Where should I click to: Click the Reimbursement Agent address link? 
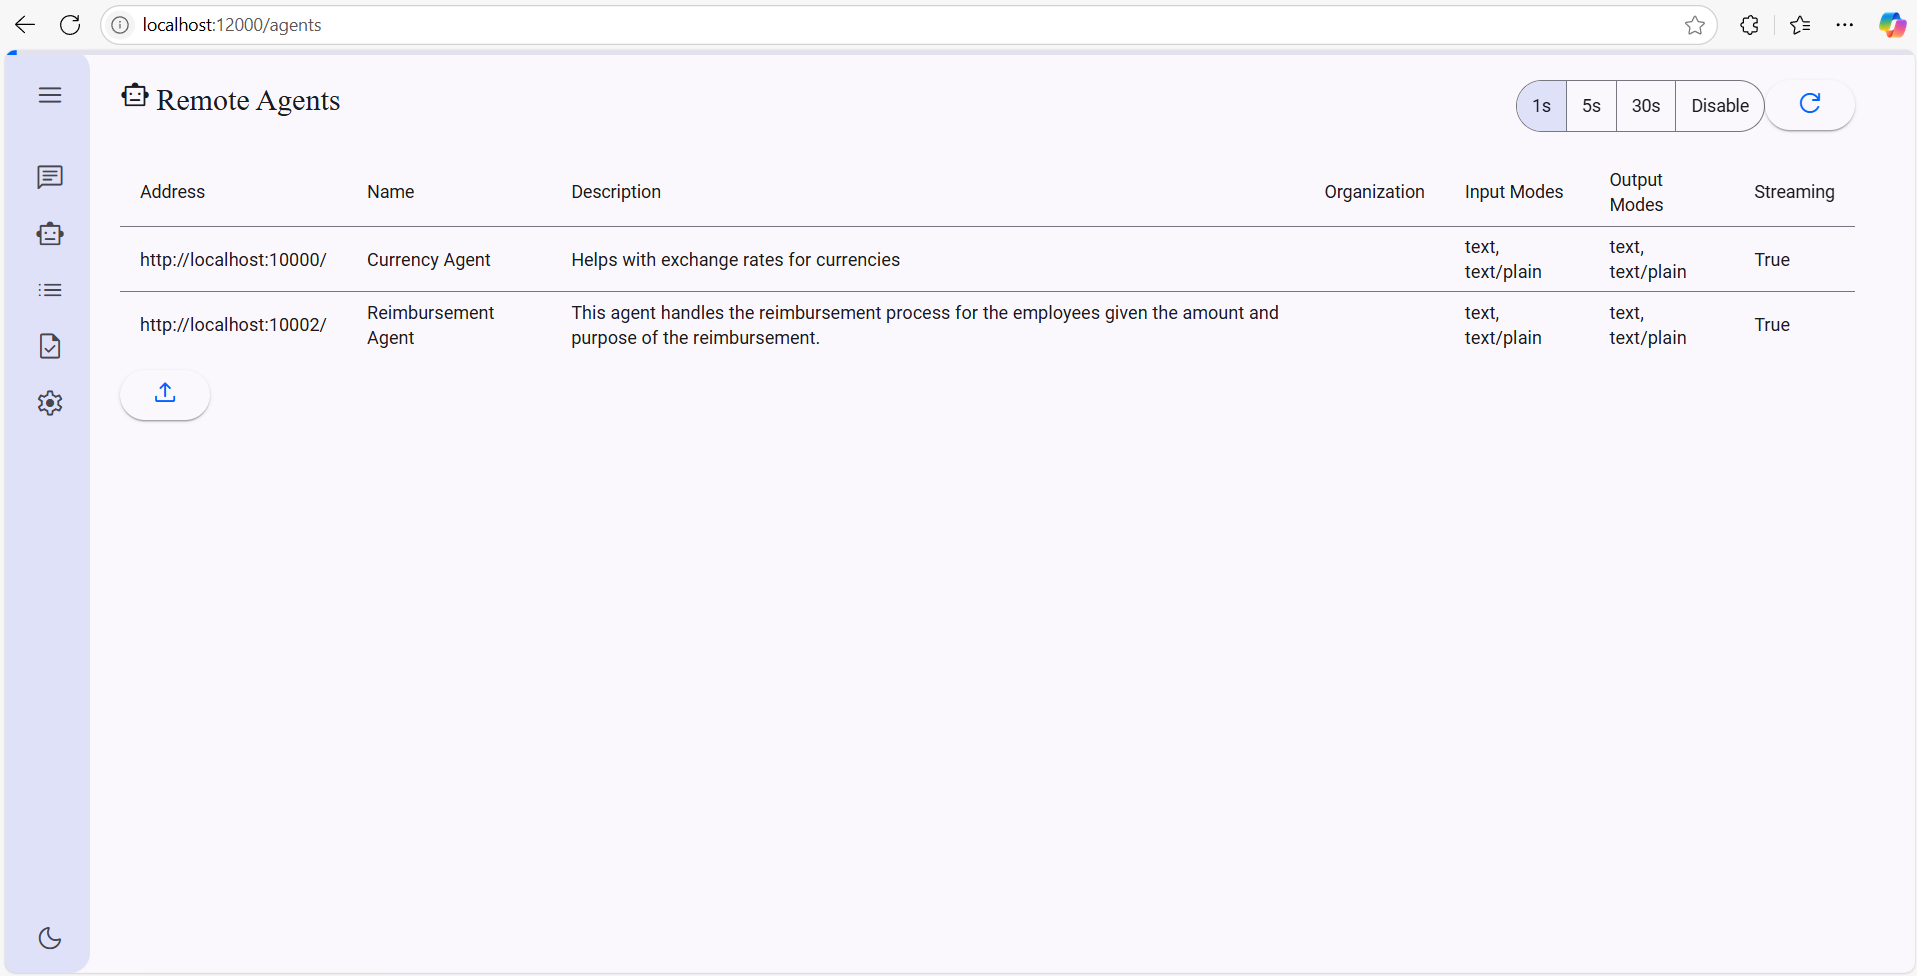[233, 324]
